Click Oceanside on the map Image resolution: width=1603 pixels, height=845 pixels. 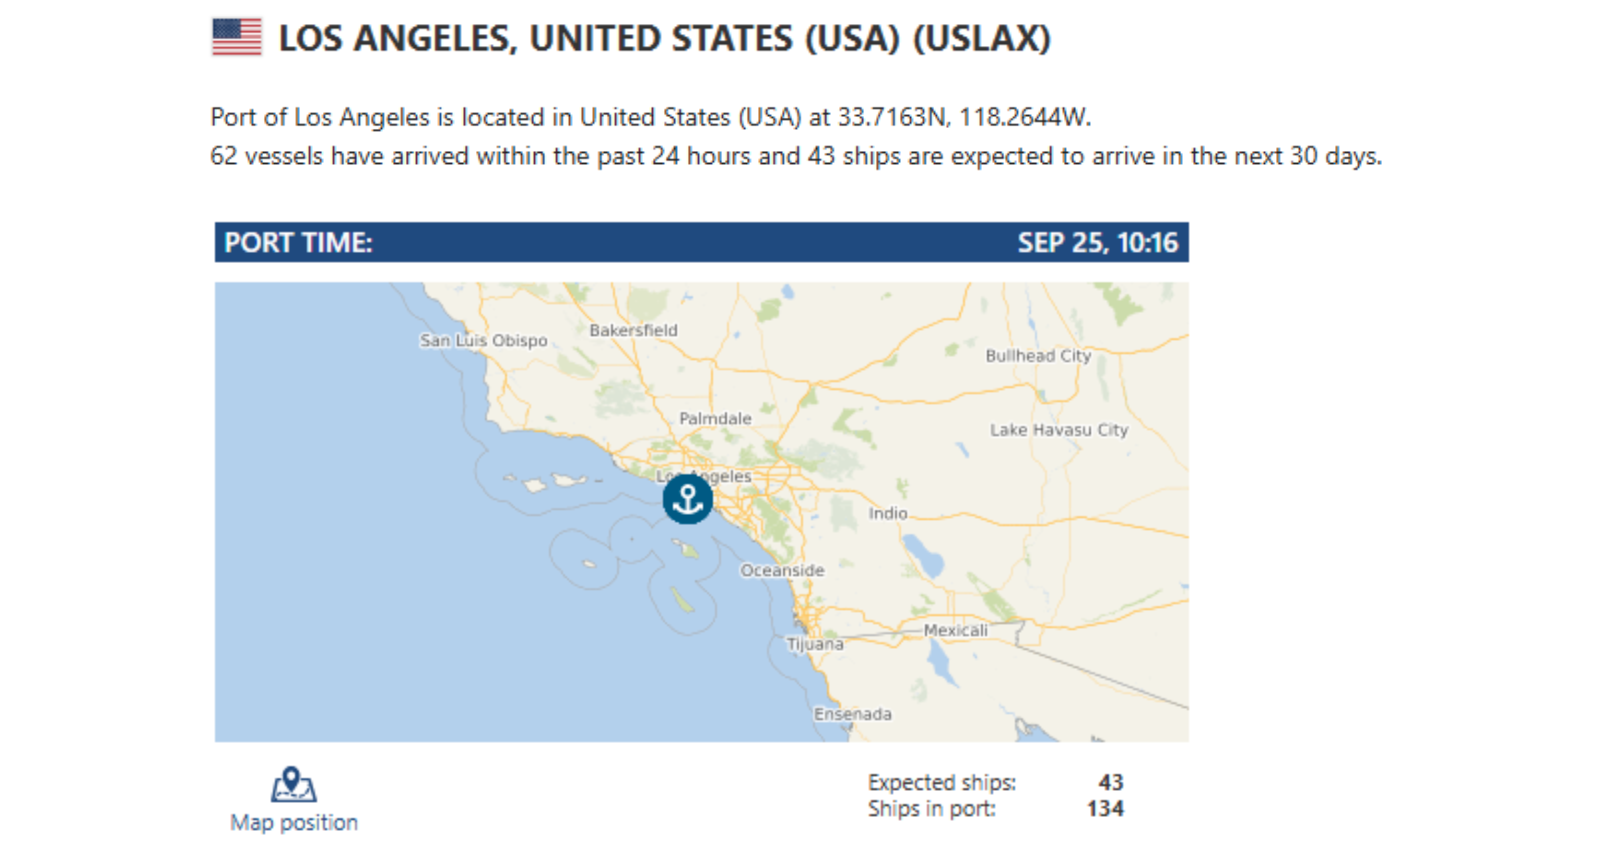point(782,570)
